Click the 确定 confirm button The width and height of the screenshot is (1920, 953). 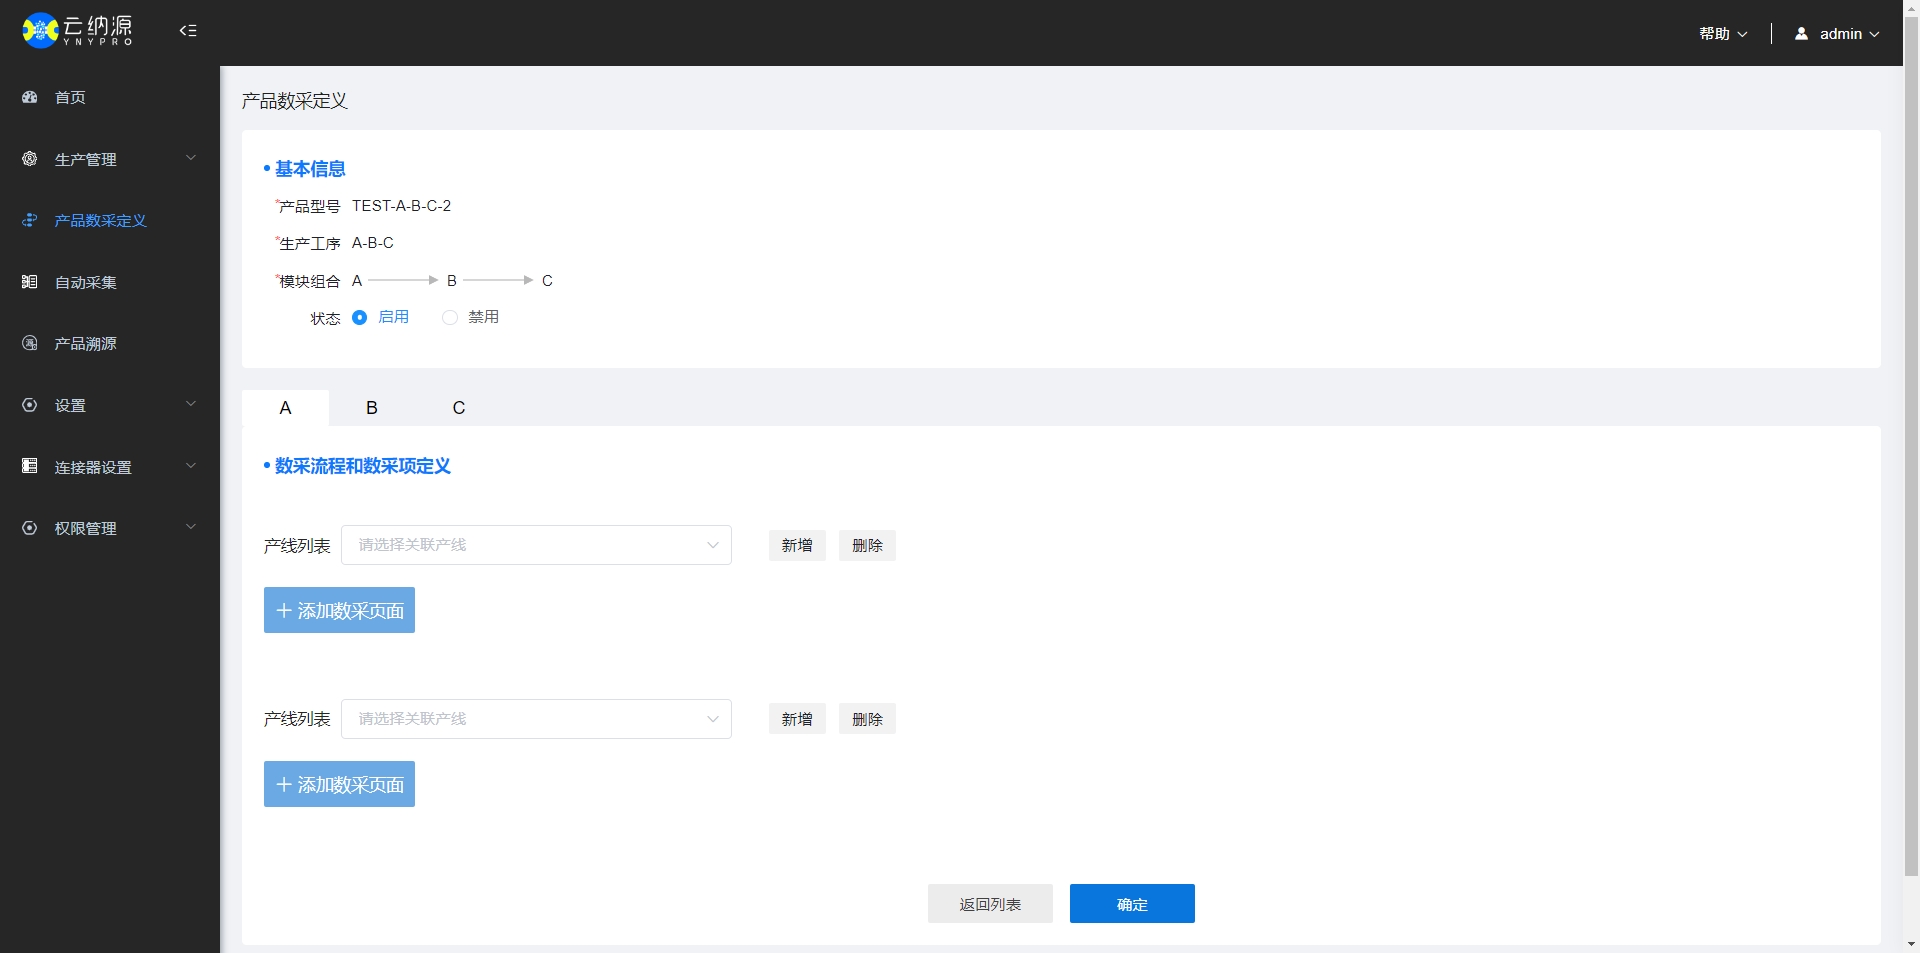click(1132, 904)
